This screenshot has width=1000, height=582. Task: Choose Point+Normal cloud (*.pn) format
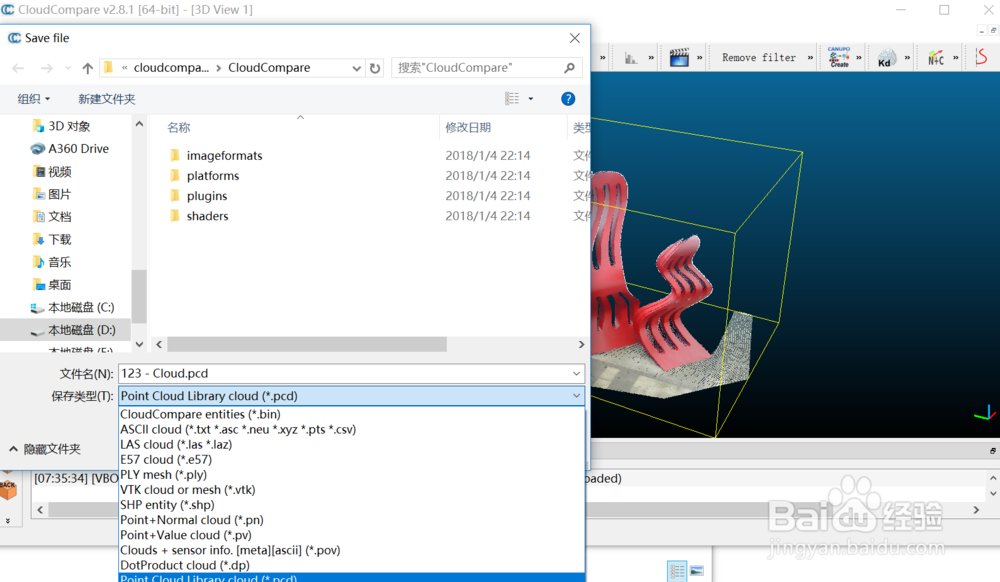351,520
